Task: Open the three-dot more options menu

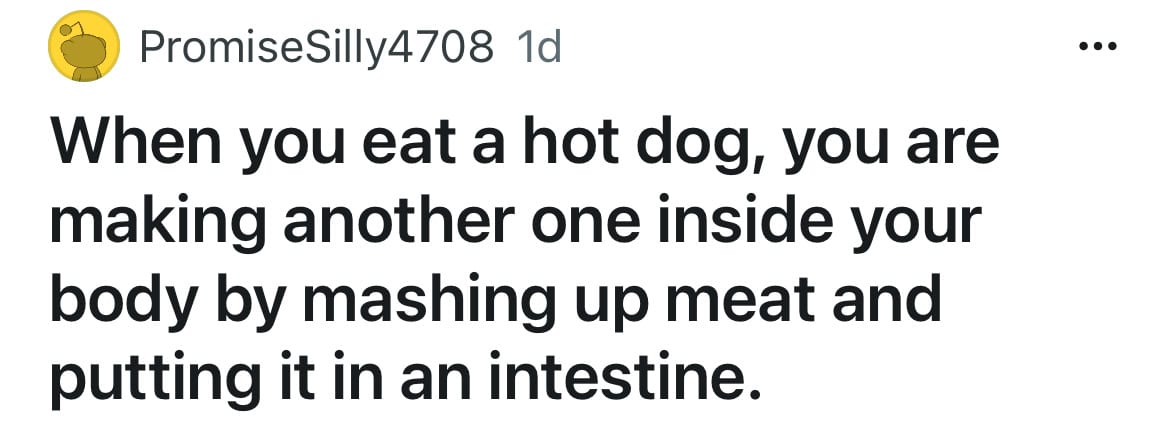Action: [x=1098, y=47]
